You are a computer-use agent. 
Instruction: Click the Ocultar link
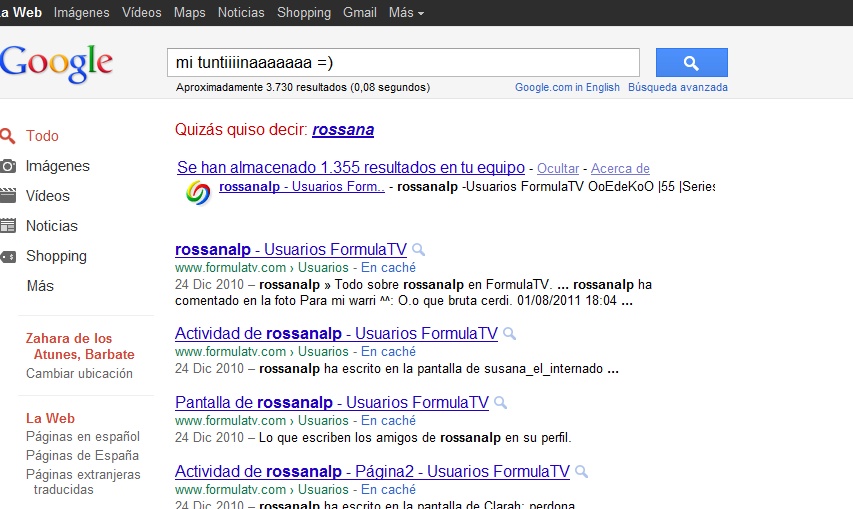coord(558,169)
